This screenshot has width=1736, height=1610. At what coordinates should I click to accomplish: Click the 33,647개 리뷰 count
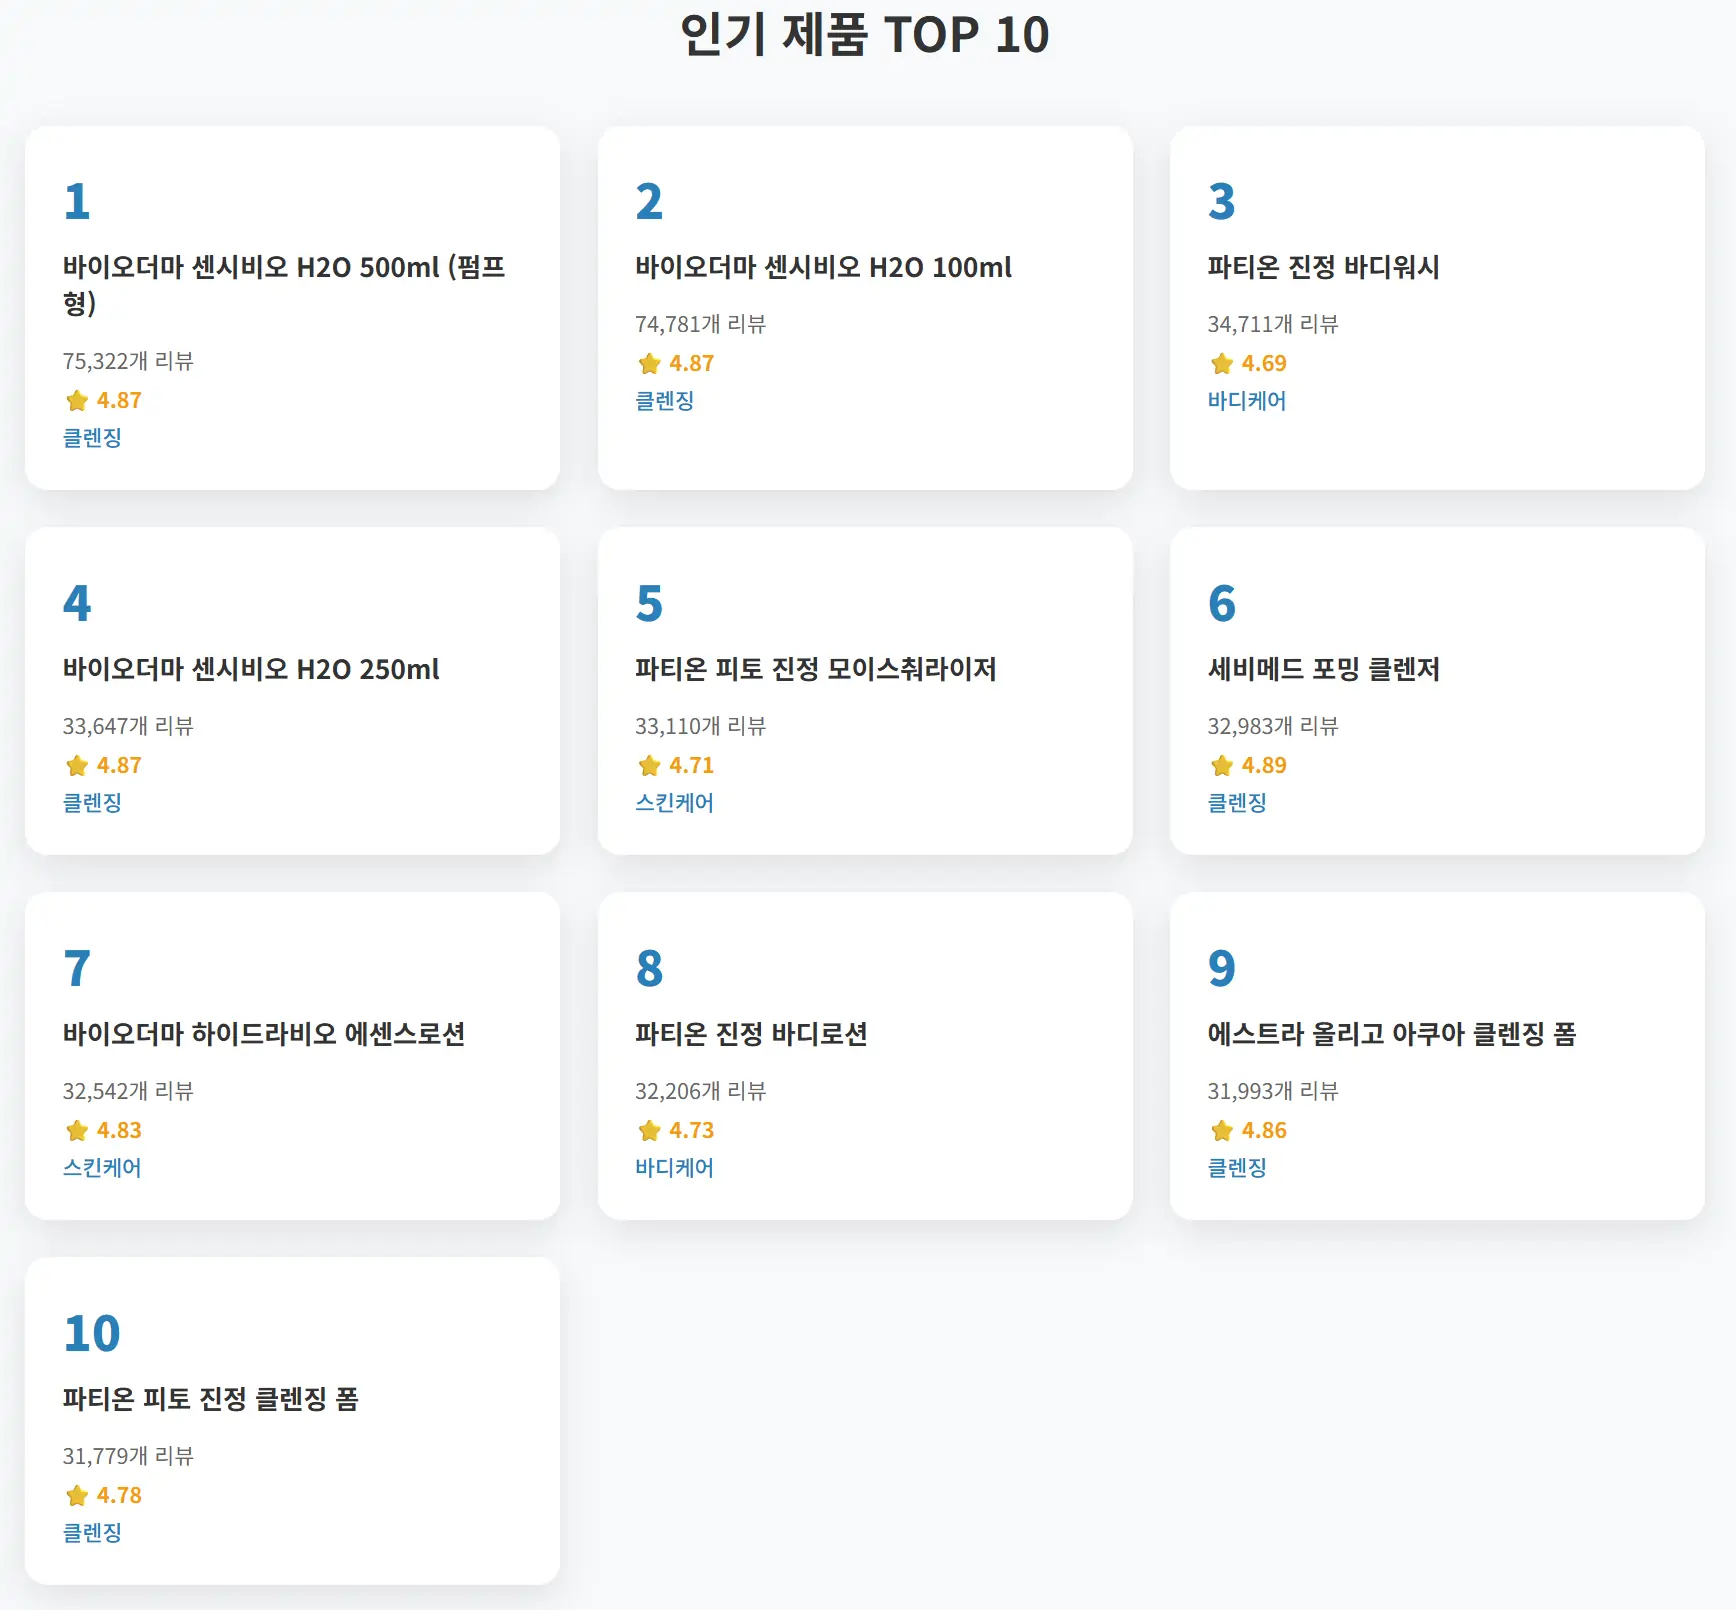tap(128, 726)
